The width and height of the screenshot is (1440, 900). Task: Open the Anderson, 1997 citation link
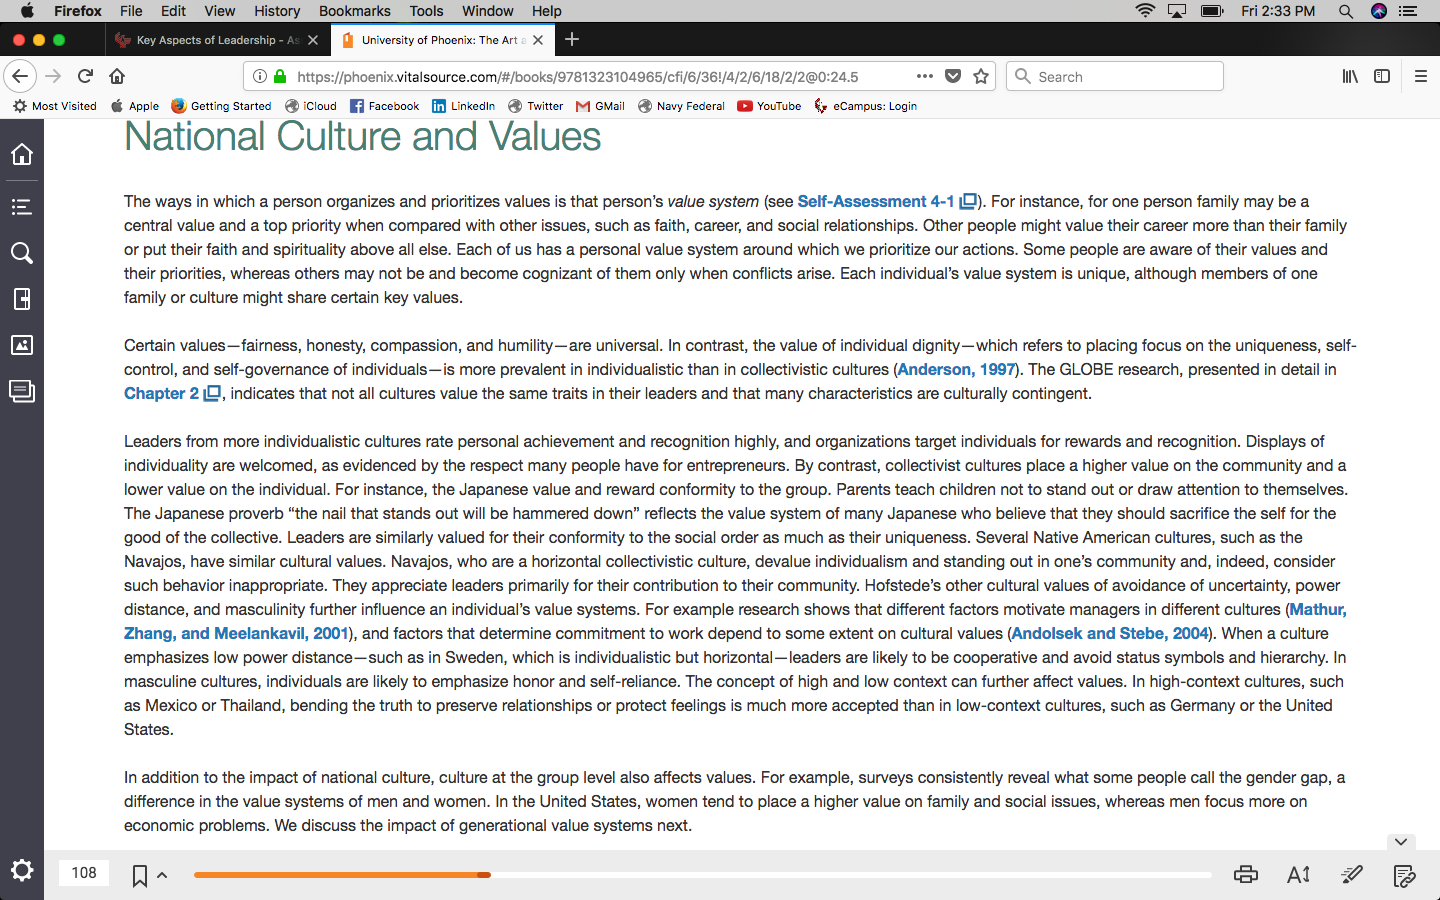click(957, 369)
